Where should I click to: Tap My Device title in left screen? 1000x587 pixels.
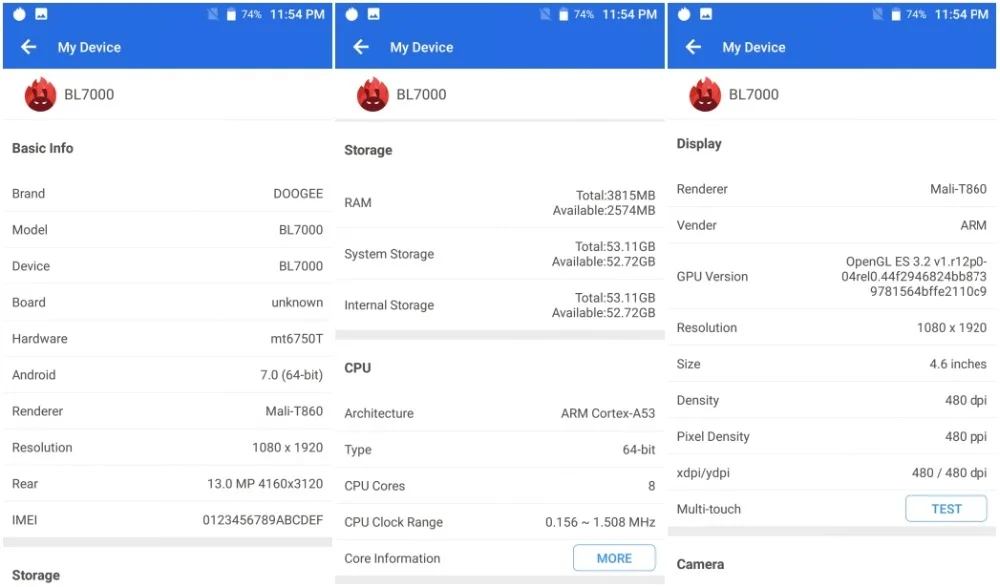[x=89, y=47]
